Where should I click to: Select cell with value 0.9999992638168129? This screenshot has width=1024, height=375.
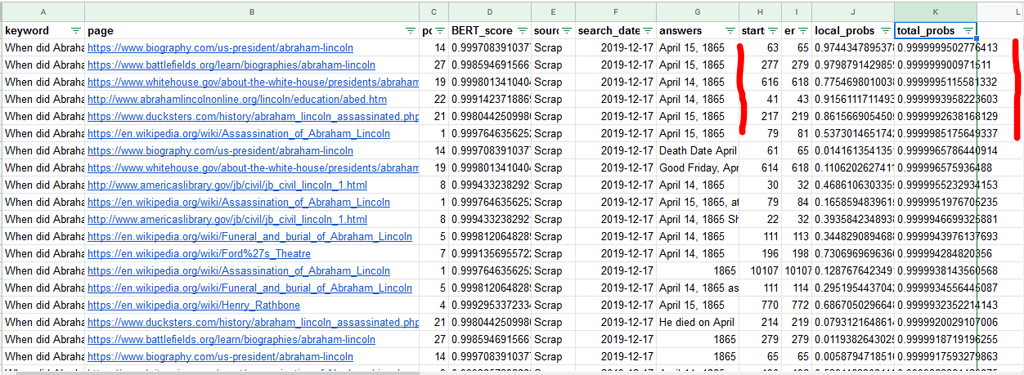point(935,116)
